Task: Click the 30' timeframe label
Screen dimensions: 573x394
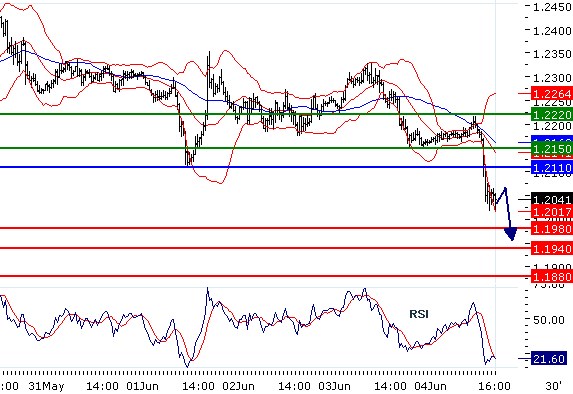Action: (x=554, y=386)
